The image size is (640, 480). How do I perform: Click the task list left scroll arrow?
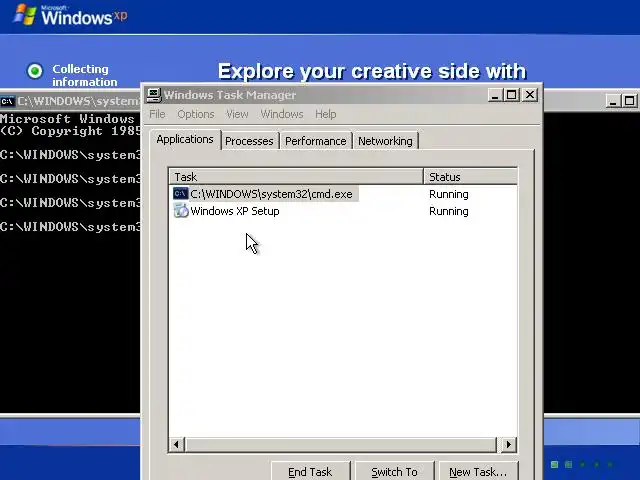(176, 444)
